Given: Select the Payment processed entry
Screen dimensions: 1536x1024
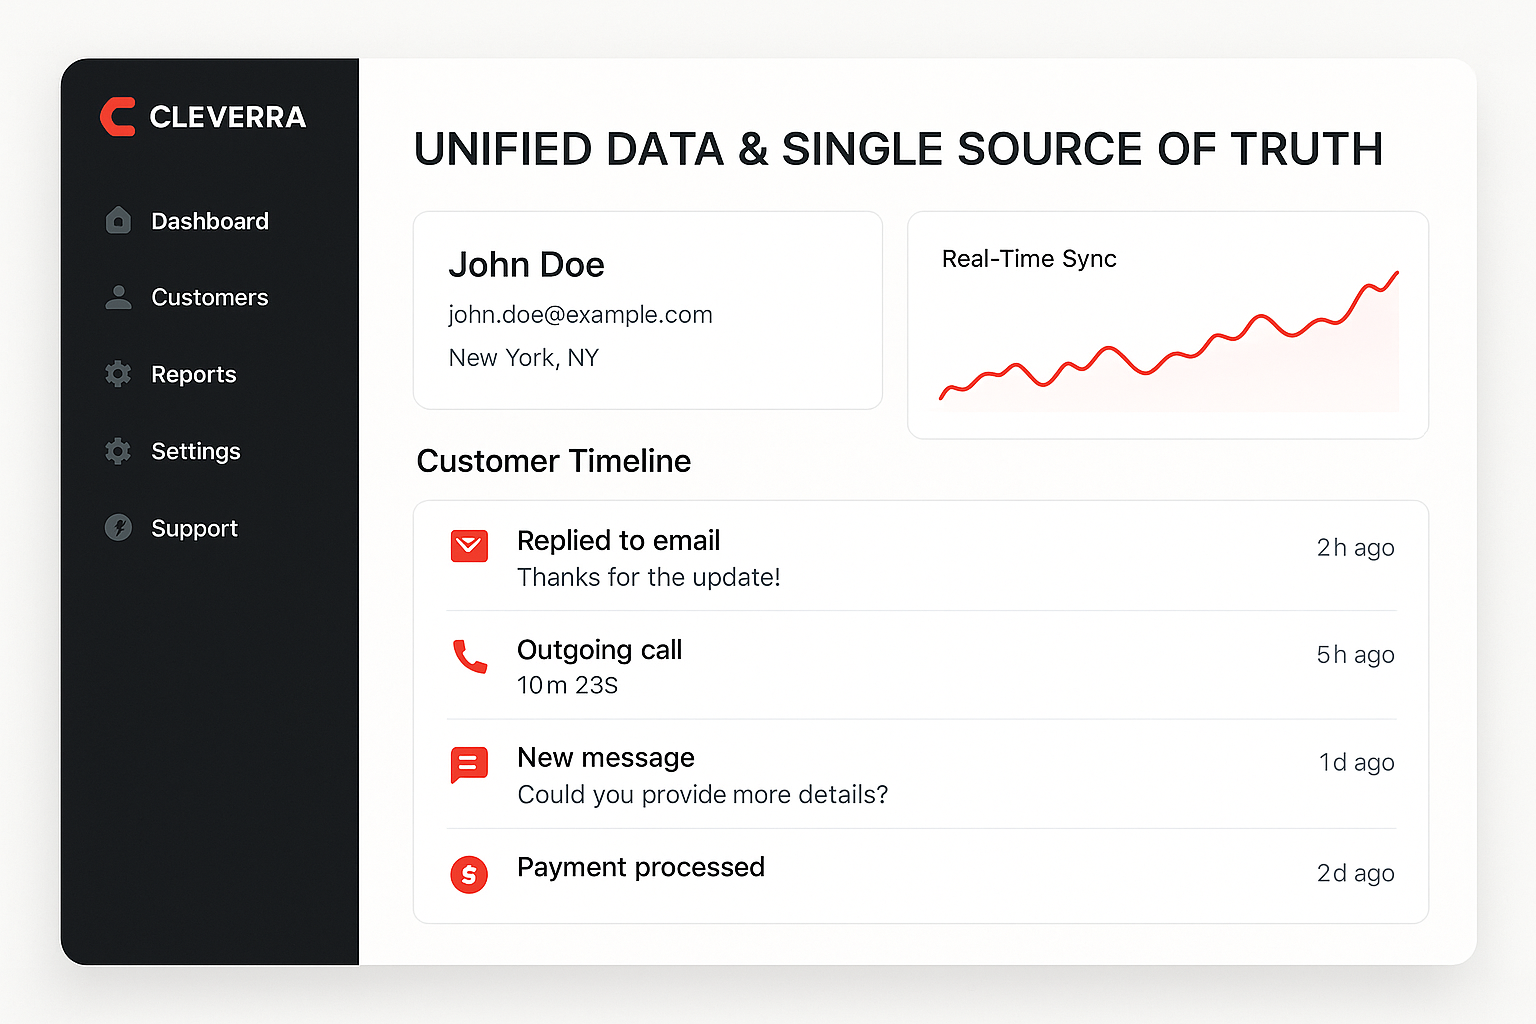Looking at the screenshot, I should coord(641,867).
